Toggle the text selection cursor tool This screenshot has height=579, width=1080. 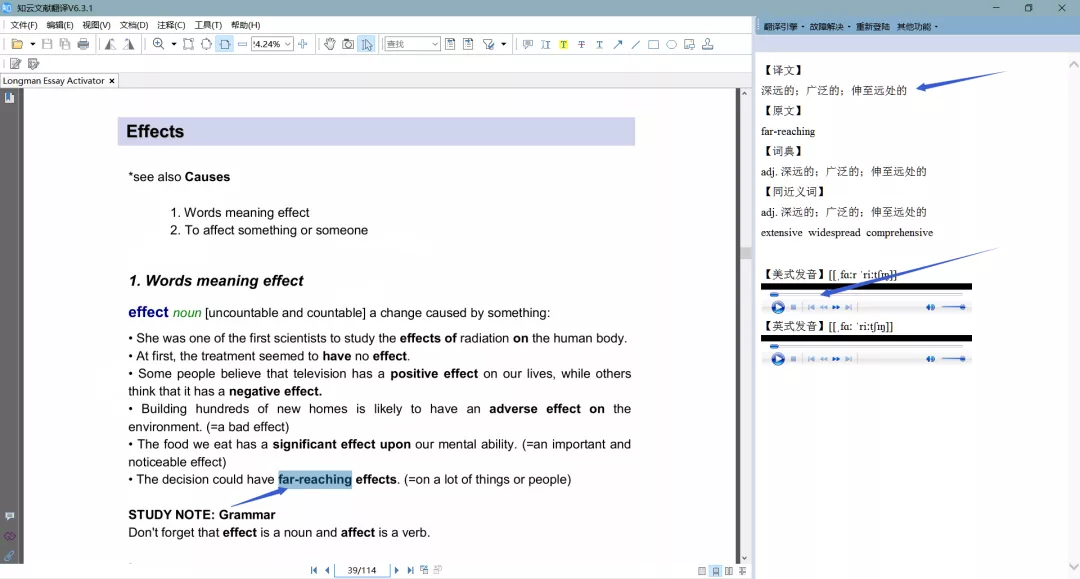pyautogui.click(x=367, y=44)
